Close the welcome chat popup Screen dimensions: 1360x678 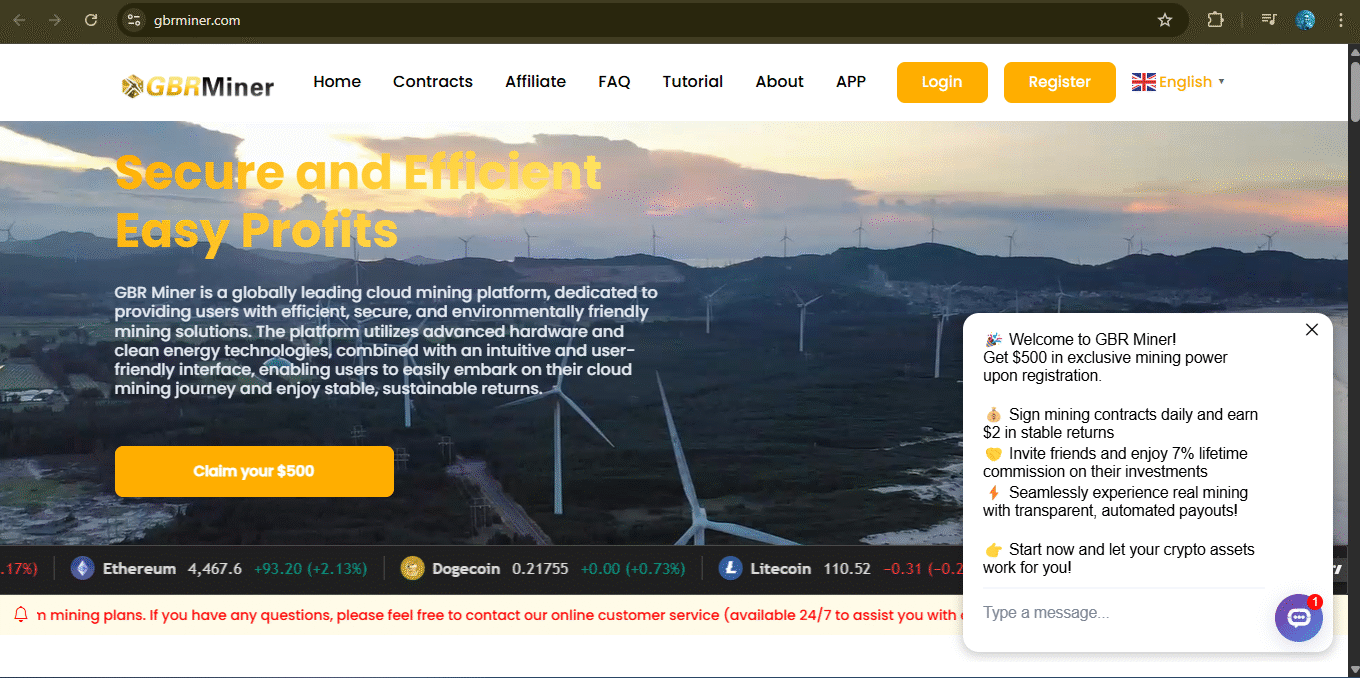(1311, 330)
